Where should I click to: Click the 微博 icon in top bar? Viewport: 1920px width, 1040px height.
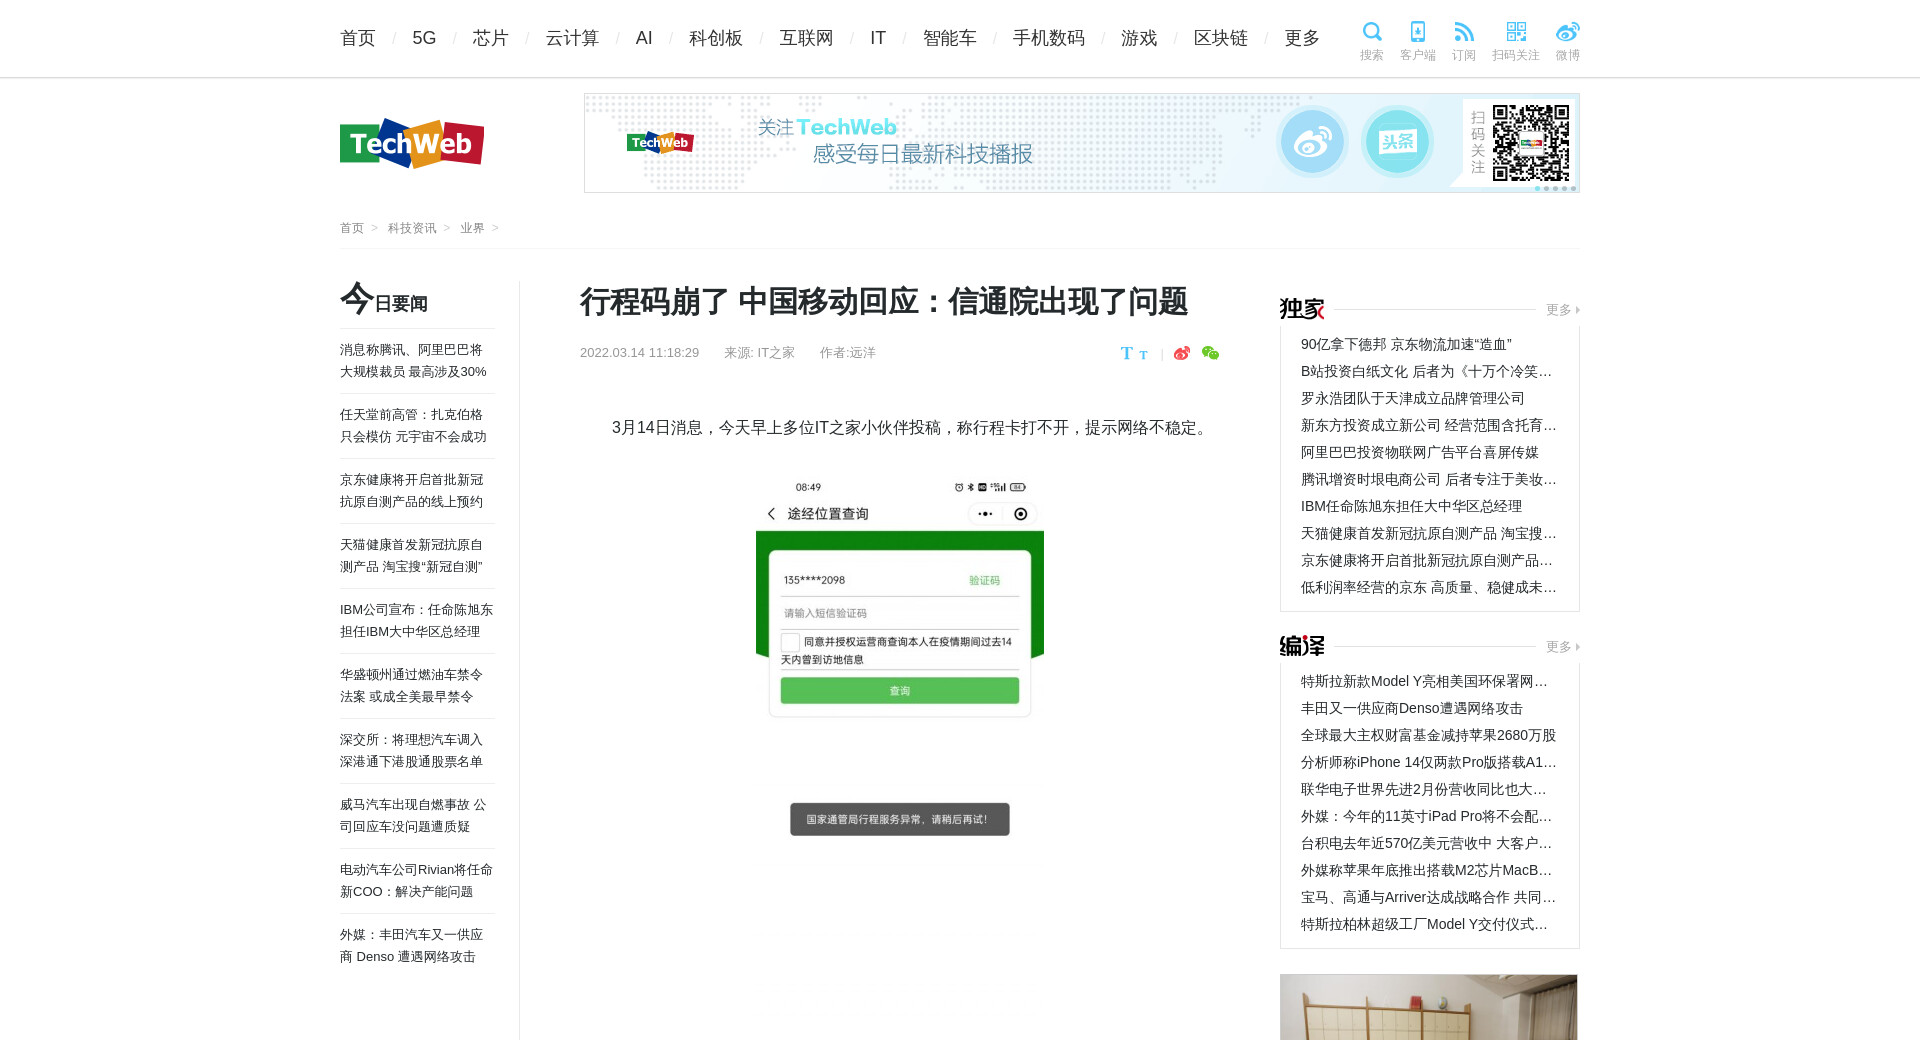tap(1567, 33)
